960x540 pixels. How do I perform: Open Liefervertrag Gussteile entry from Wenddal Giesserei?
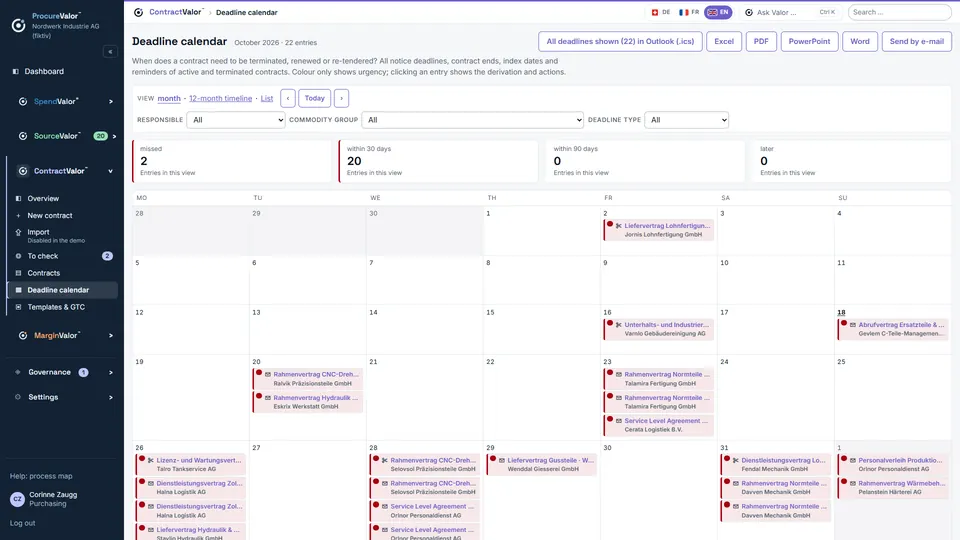coord(541,465)
